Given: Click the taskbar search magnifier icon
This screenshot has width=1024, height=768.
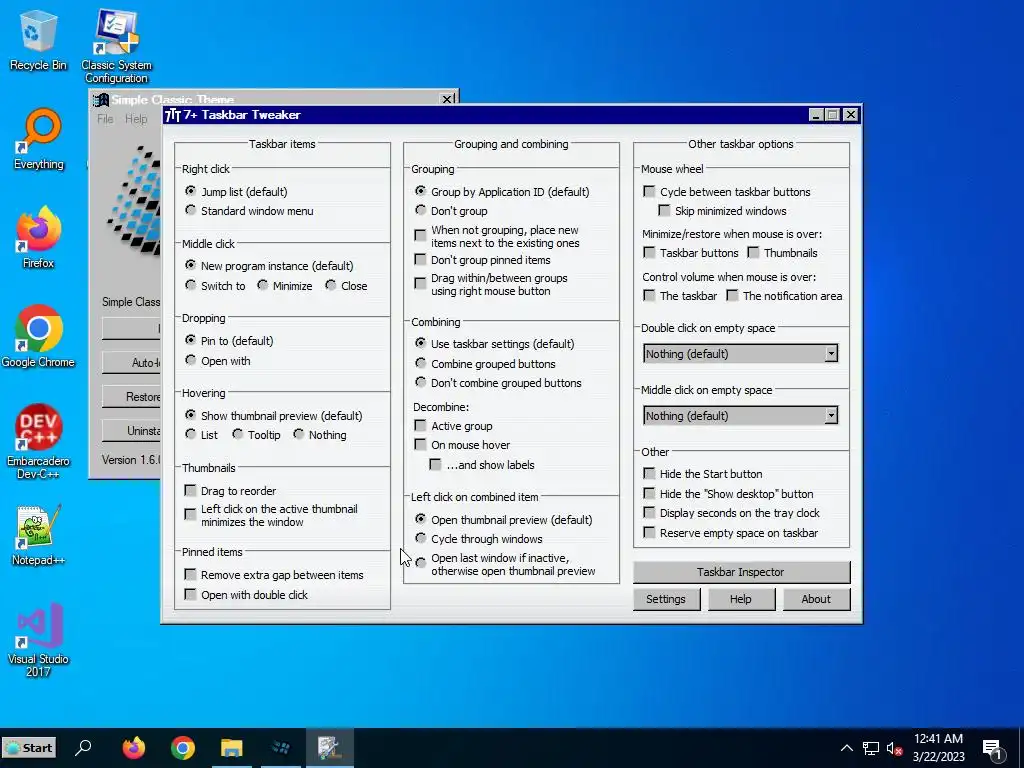Looking at the screenshot, I should click(83, 747).
